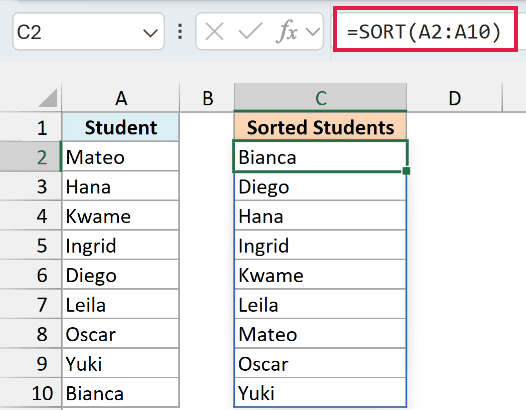Click the three-dot formula bar handle
The height and width of the screenshot is (410, 526).
coord(180,32)
